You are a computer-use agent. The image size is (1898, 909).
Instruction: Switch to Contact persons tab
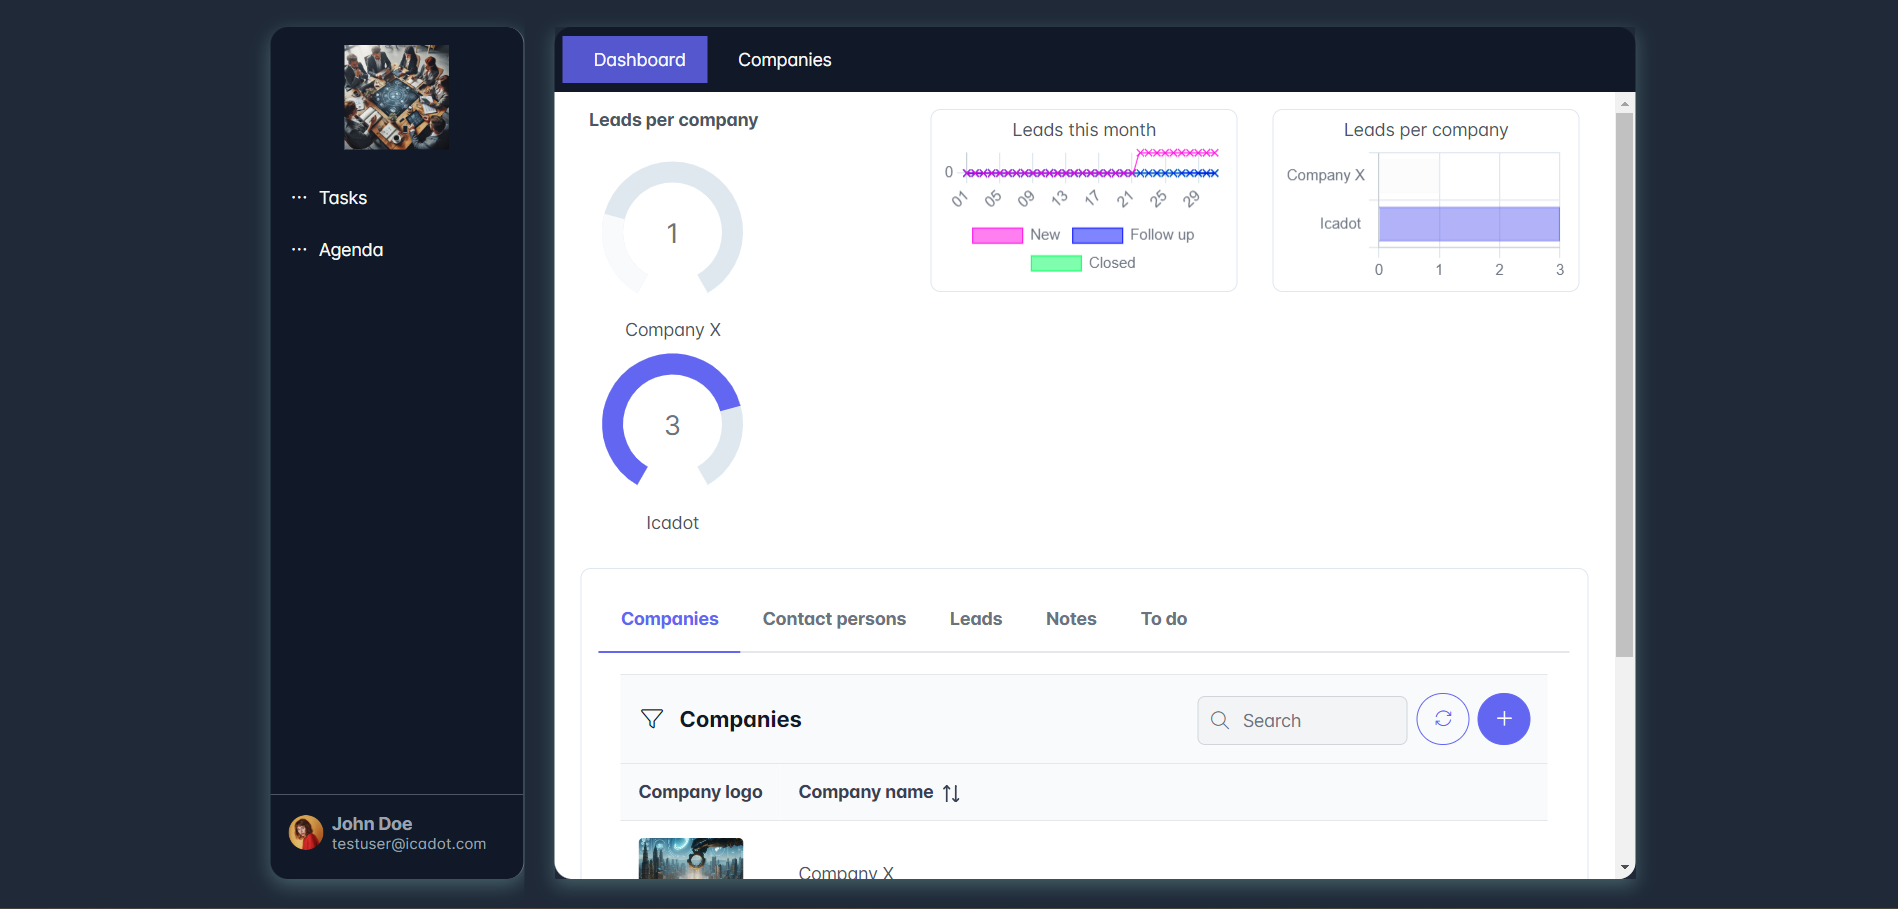(x=834, y=619)
